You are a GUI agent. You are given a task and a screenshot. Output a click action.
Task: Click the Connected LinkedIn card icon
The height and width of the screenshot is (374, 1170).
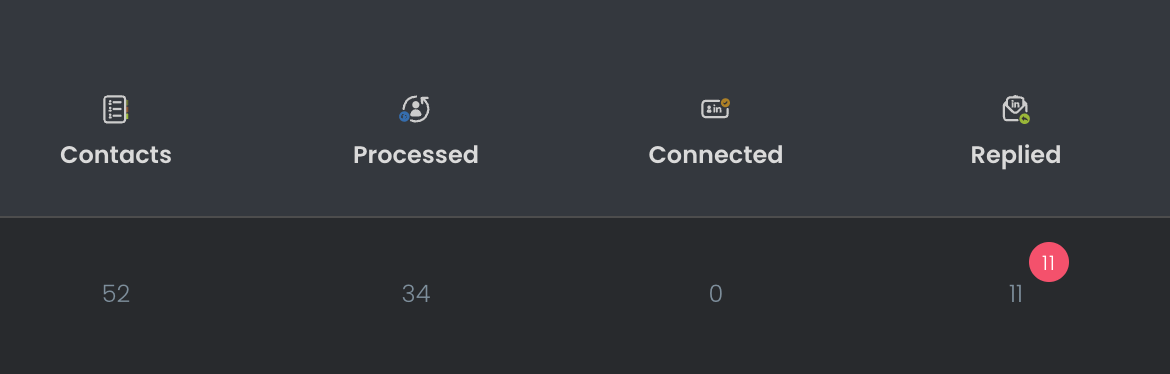716,109
